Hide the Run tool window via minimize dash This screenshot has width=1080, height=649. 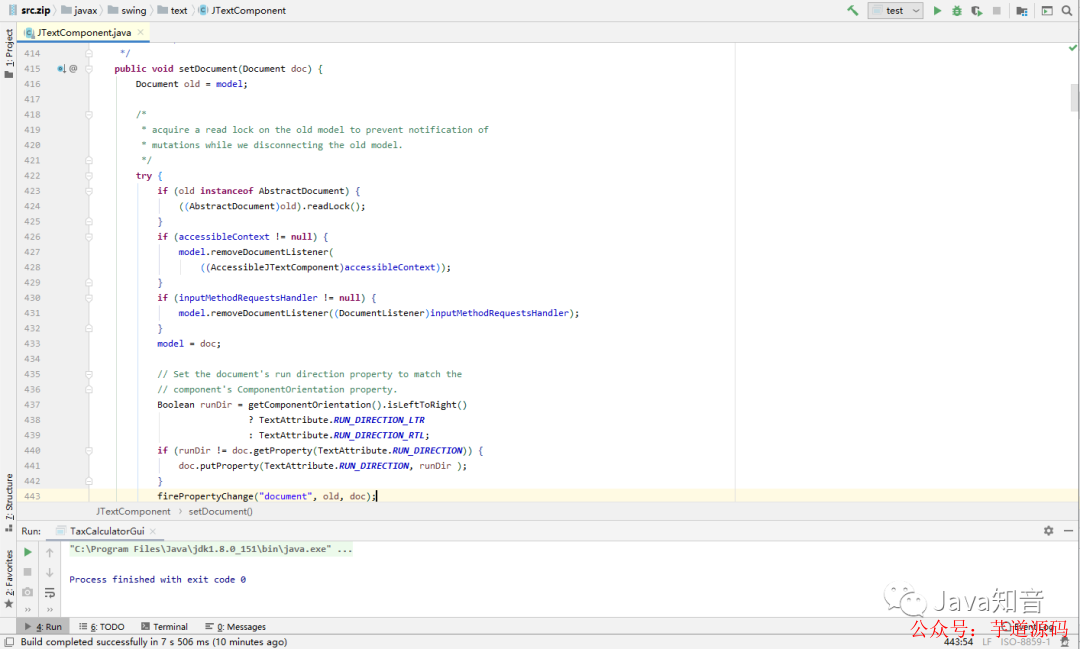[x=1068, y=530]
